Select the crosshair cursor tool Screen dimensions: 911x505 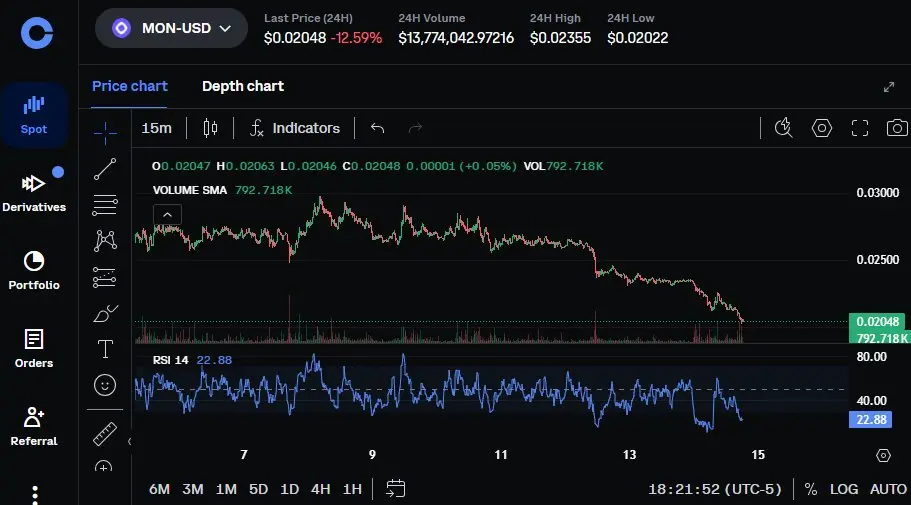(x=105, y=133)
